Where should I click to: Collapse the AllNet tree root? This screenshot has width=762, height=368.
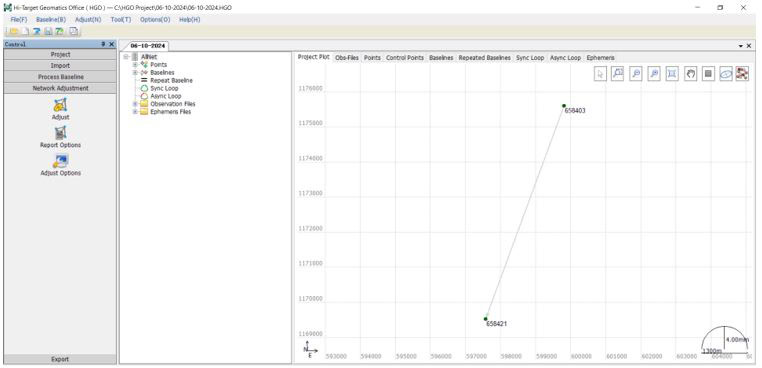click(126, 57)
